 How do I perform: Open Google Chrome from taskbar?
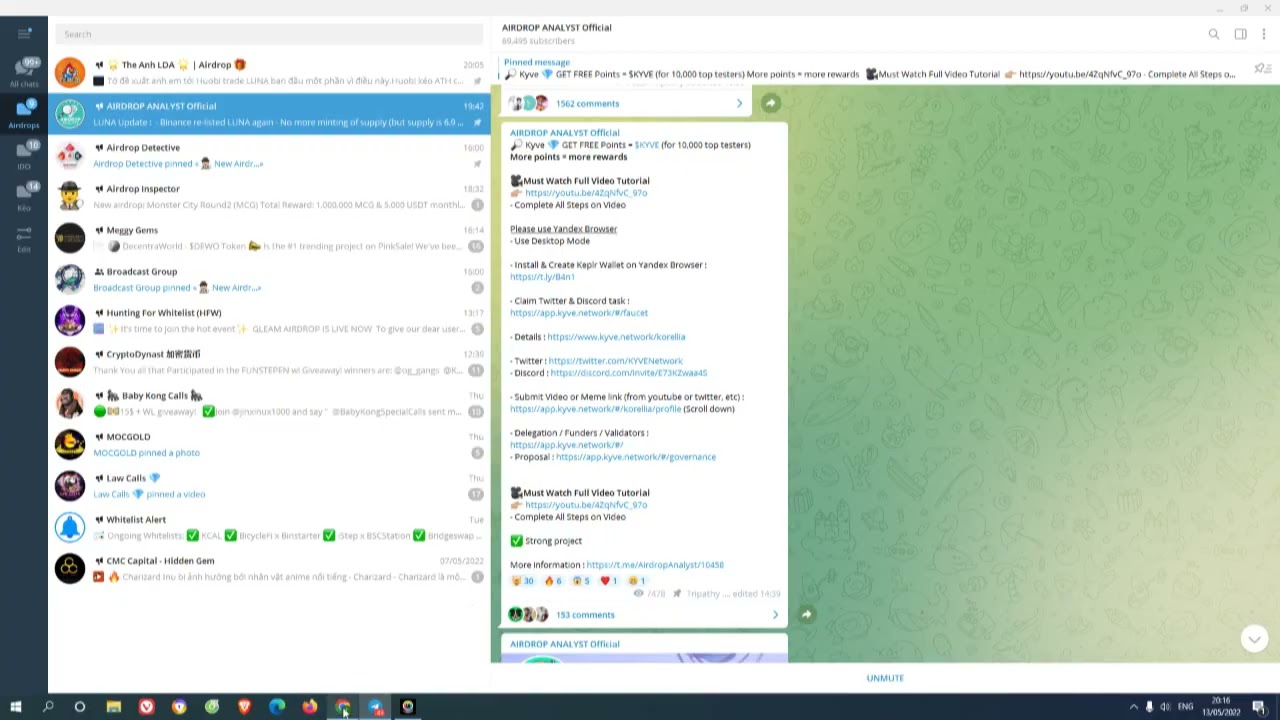[x=343, y=707]
